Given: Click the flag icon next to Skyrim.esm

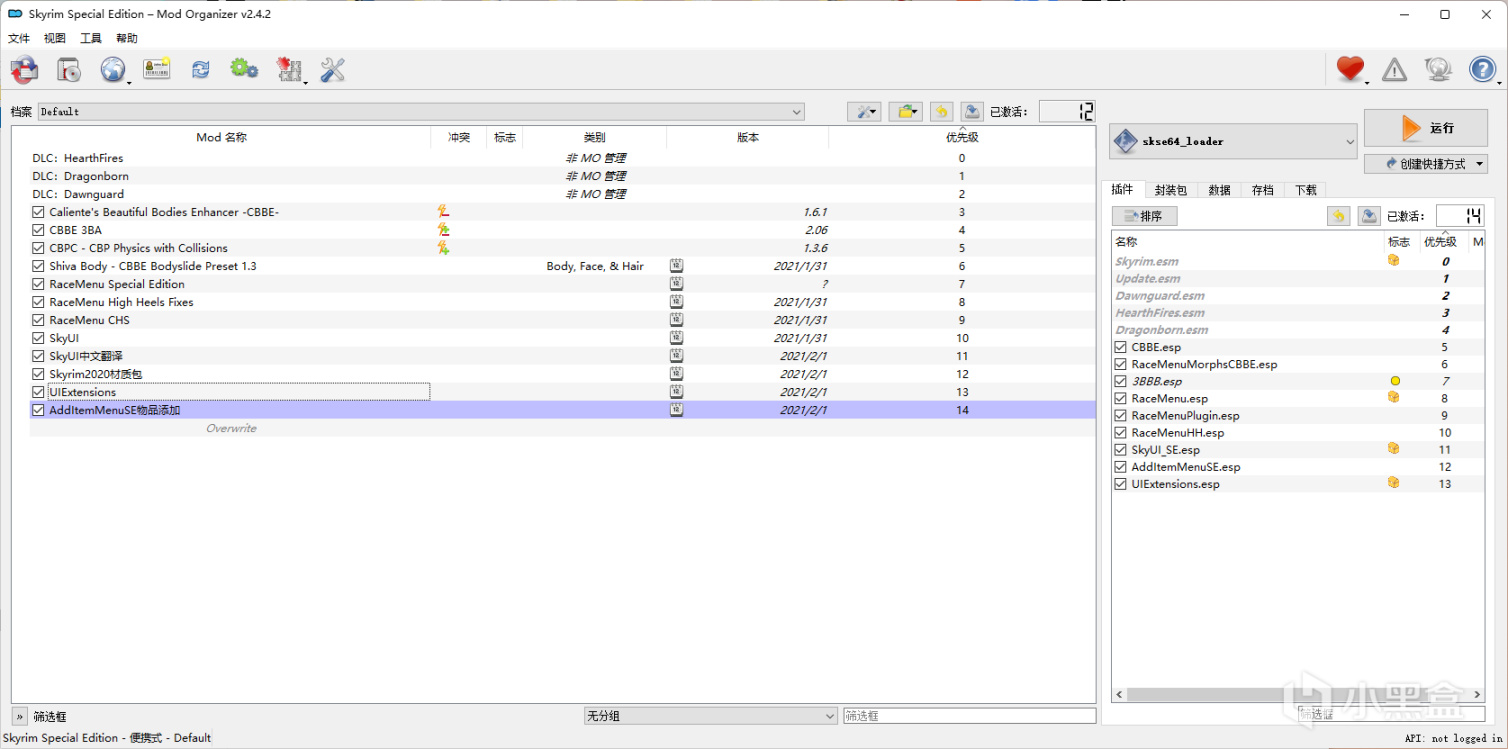Looking at the screenshot, I should tap(1393, 261).
